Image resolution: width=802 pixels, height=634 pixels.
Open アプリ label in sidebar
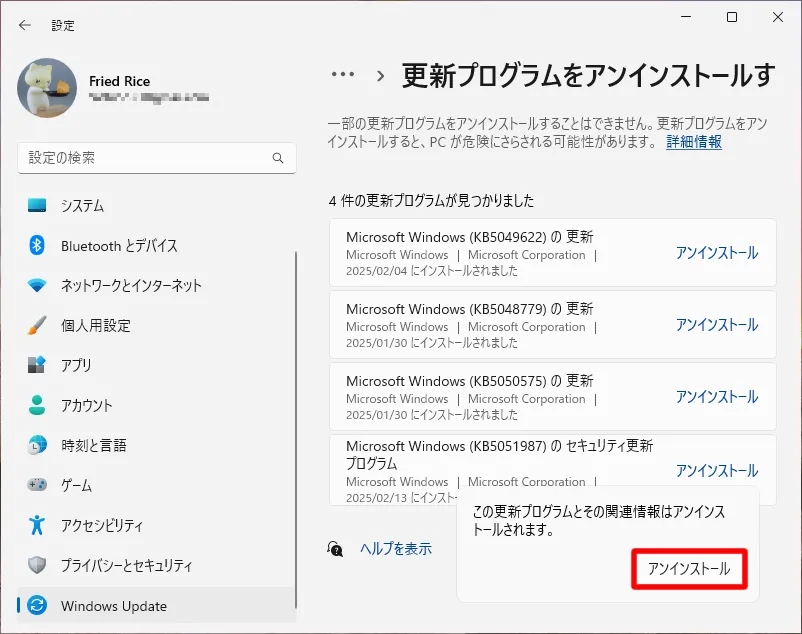(x=76, y=365)
